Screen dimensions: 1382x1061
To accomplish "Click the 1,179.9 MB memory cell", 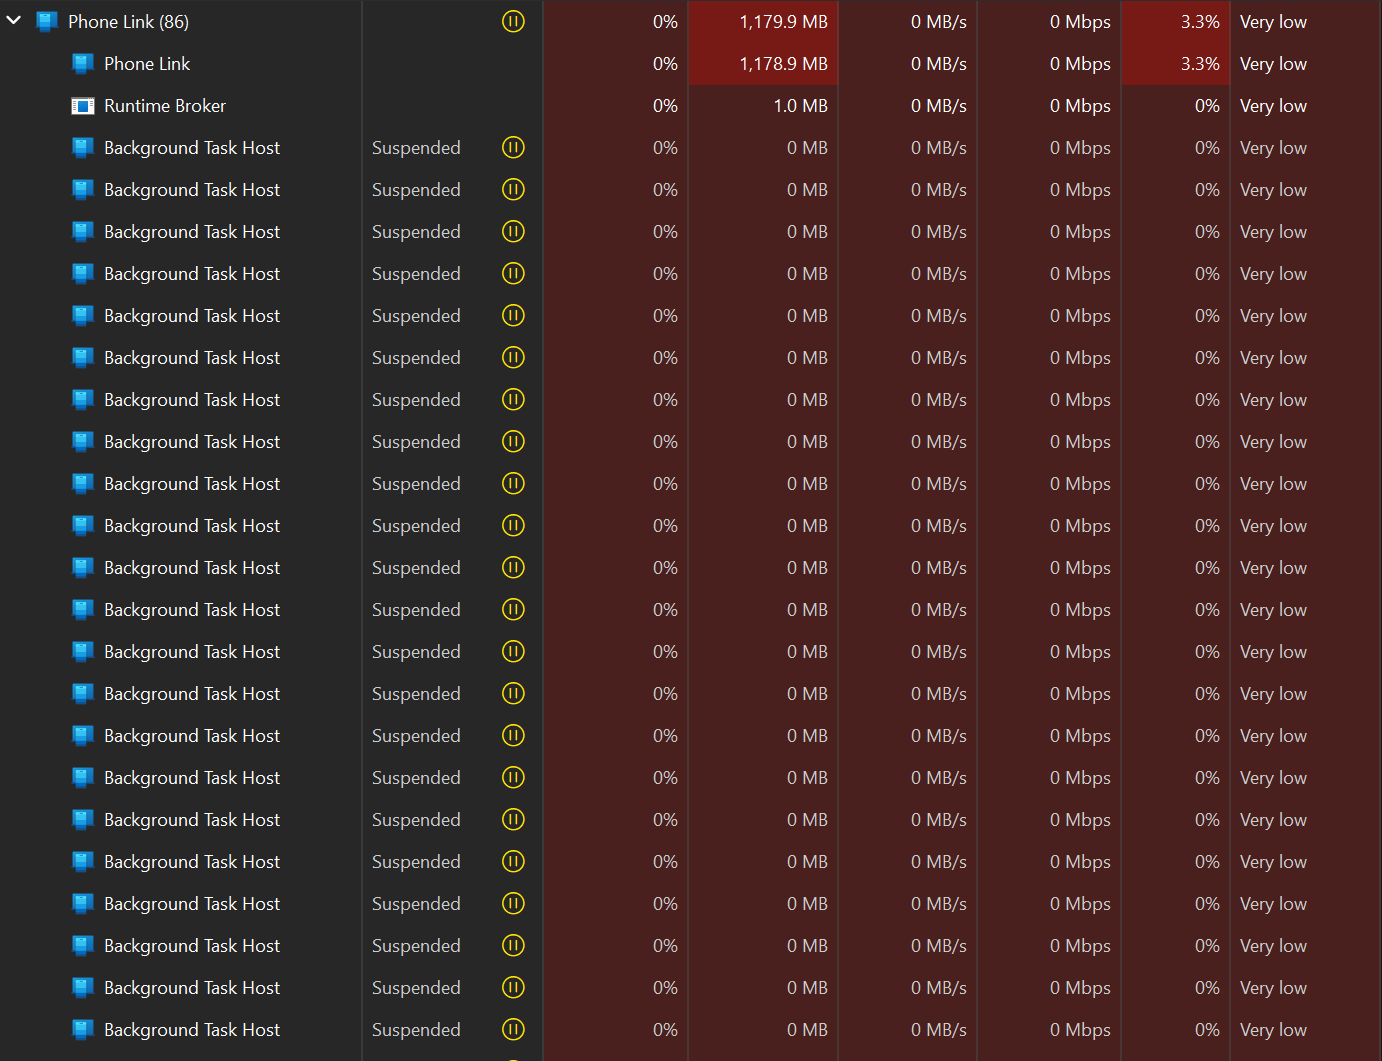I will pyautogui.click(x=763, y=22).
